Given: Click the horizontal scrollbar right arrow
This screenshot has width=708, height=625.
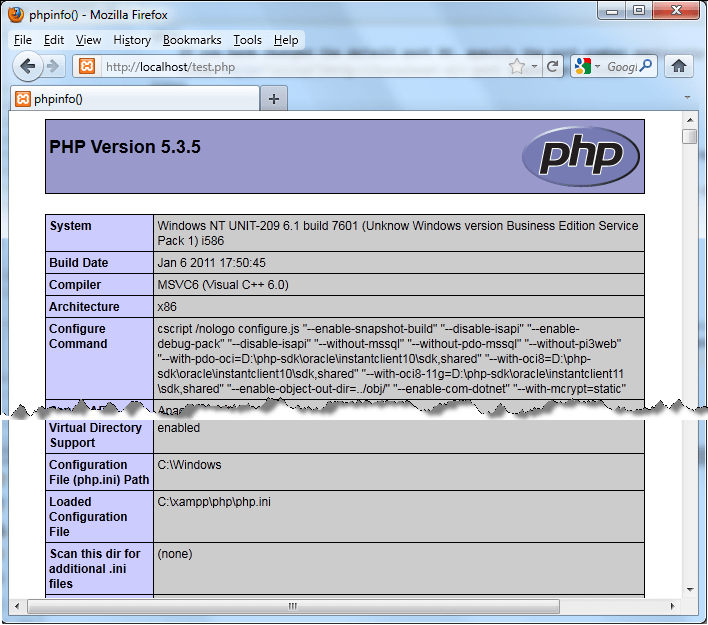Looking at the screenshot, I should 672,606.
